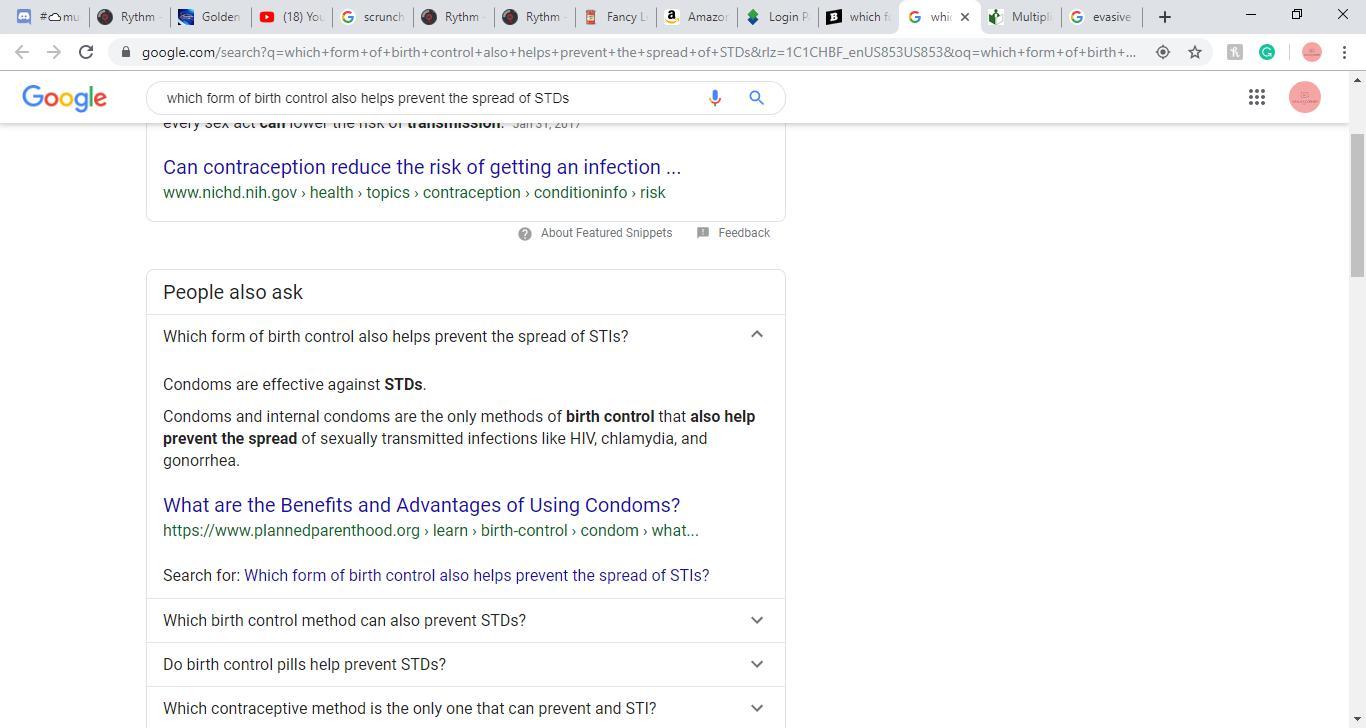Open a new browser tab

point(1165,17)
